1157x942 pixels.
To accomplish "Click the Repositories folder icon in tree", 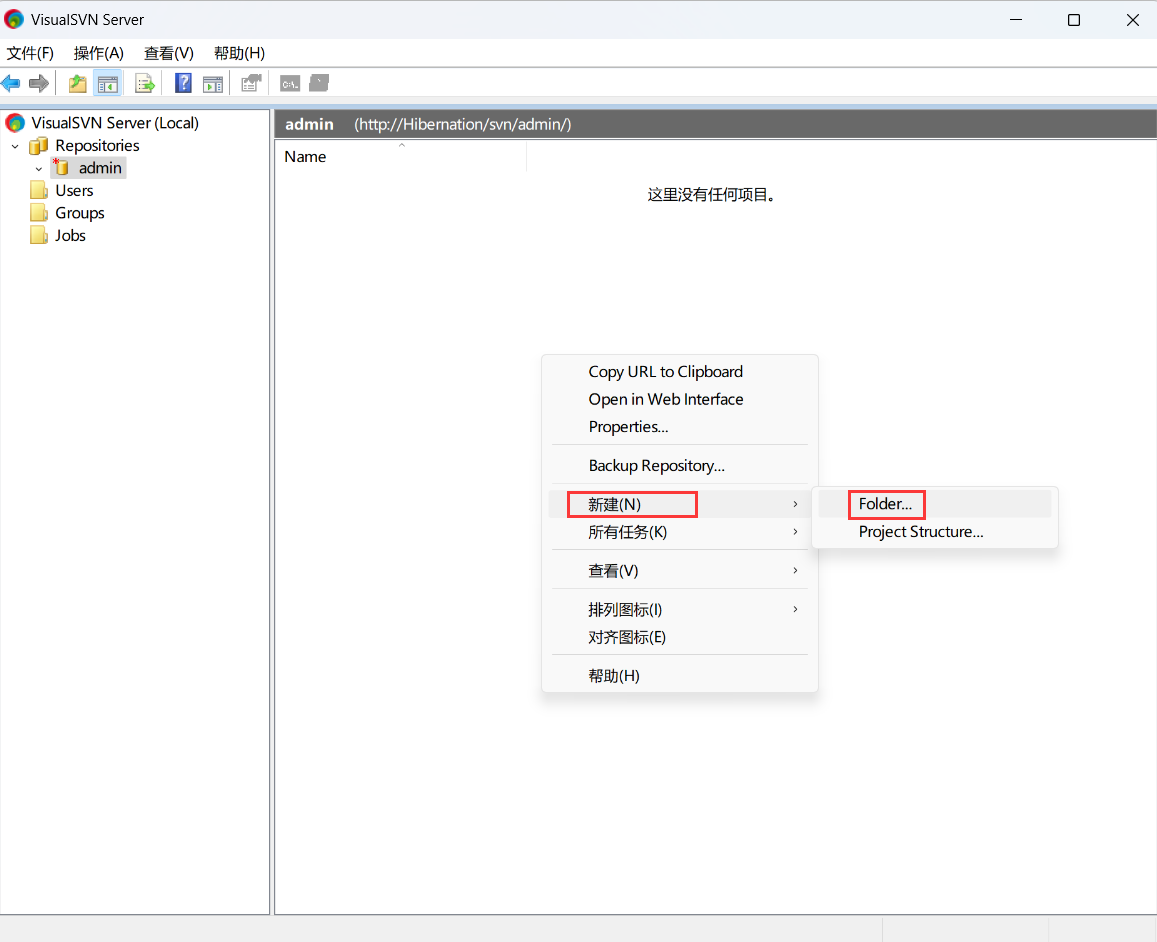I will coord(38,145).
